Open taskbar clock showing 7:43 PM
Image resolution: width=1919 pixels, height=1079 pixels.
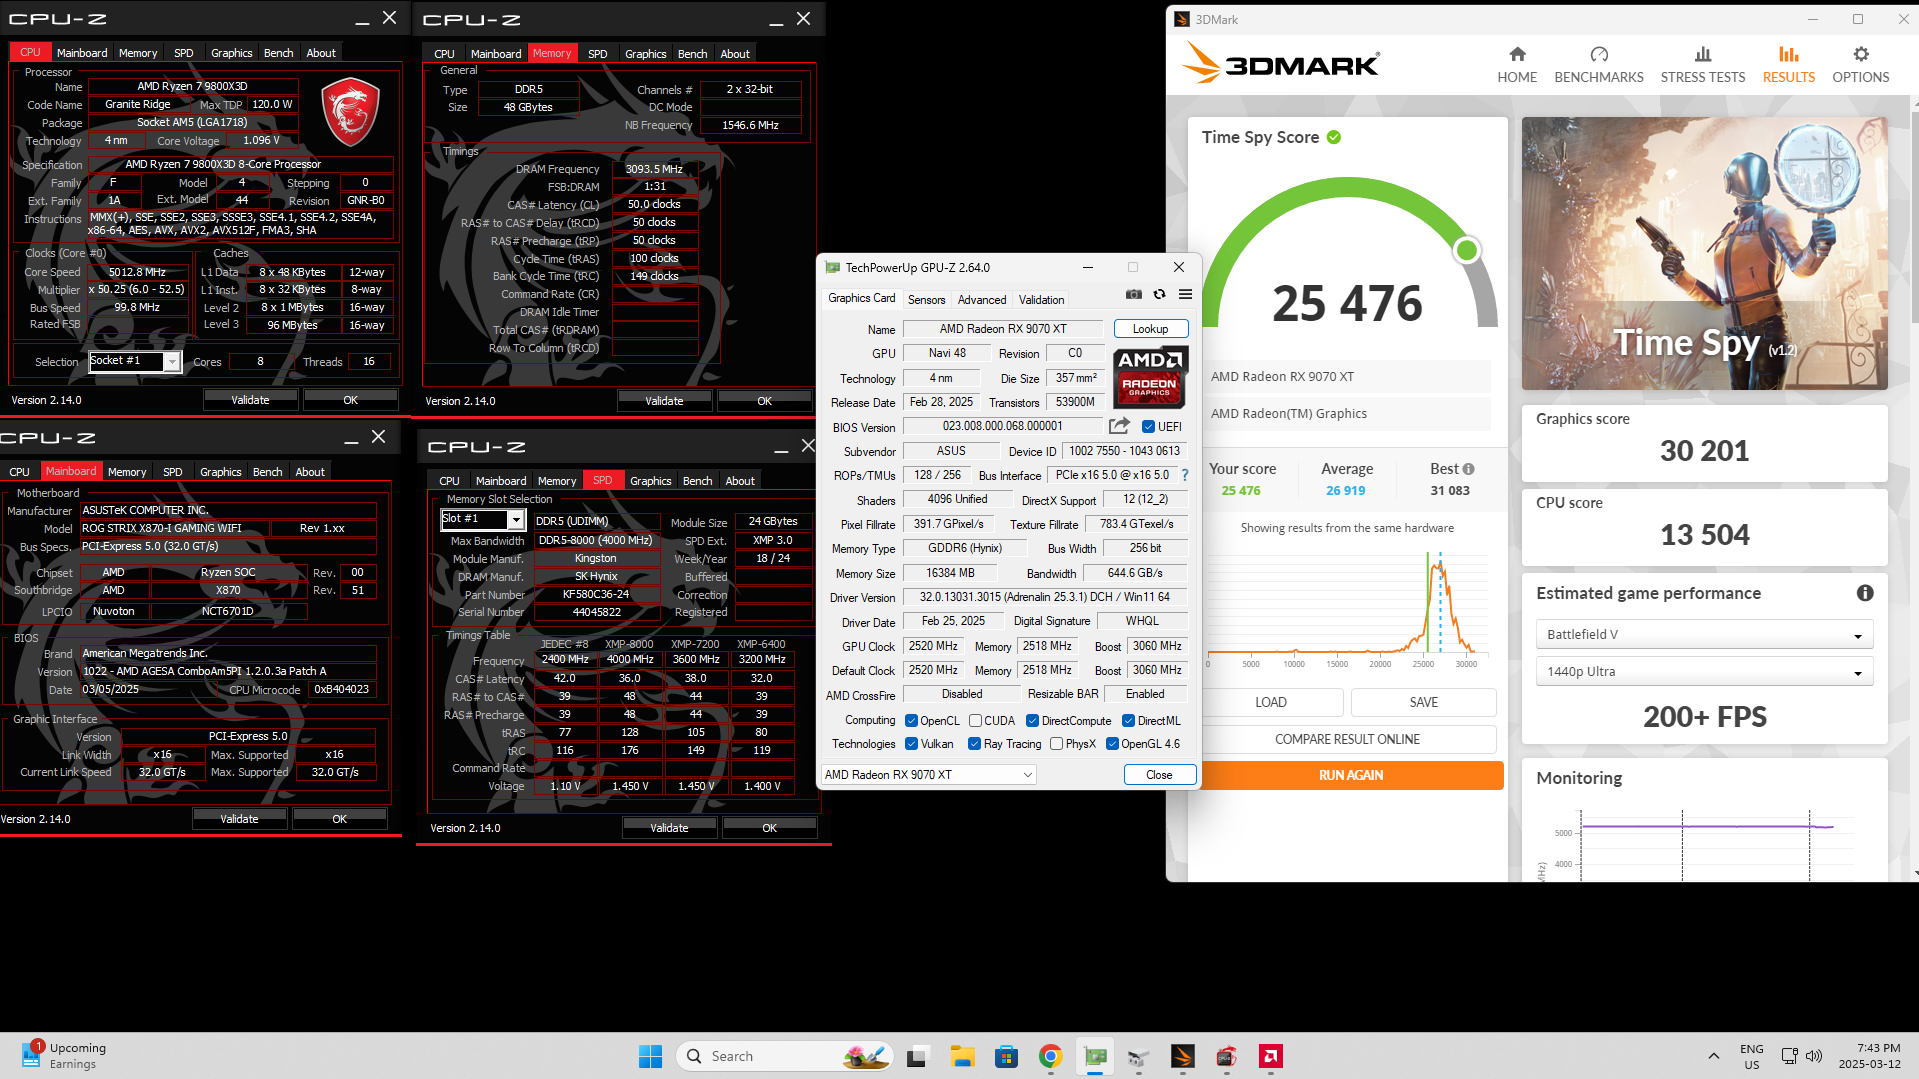pos(1869,1056)
